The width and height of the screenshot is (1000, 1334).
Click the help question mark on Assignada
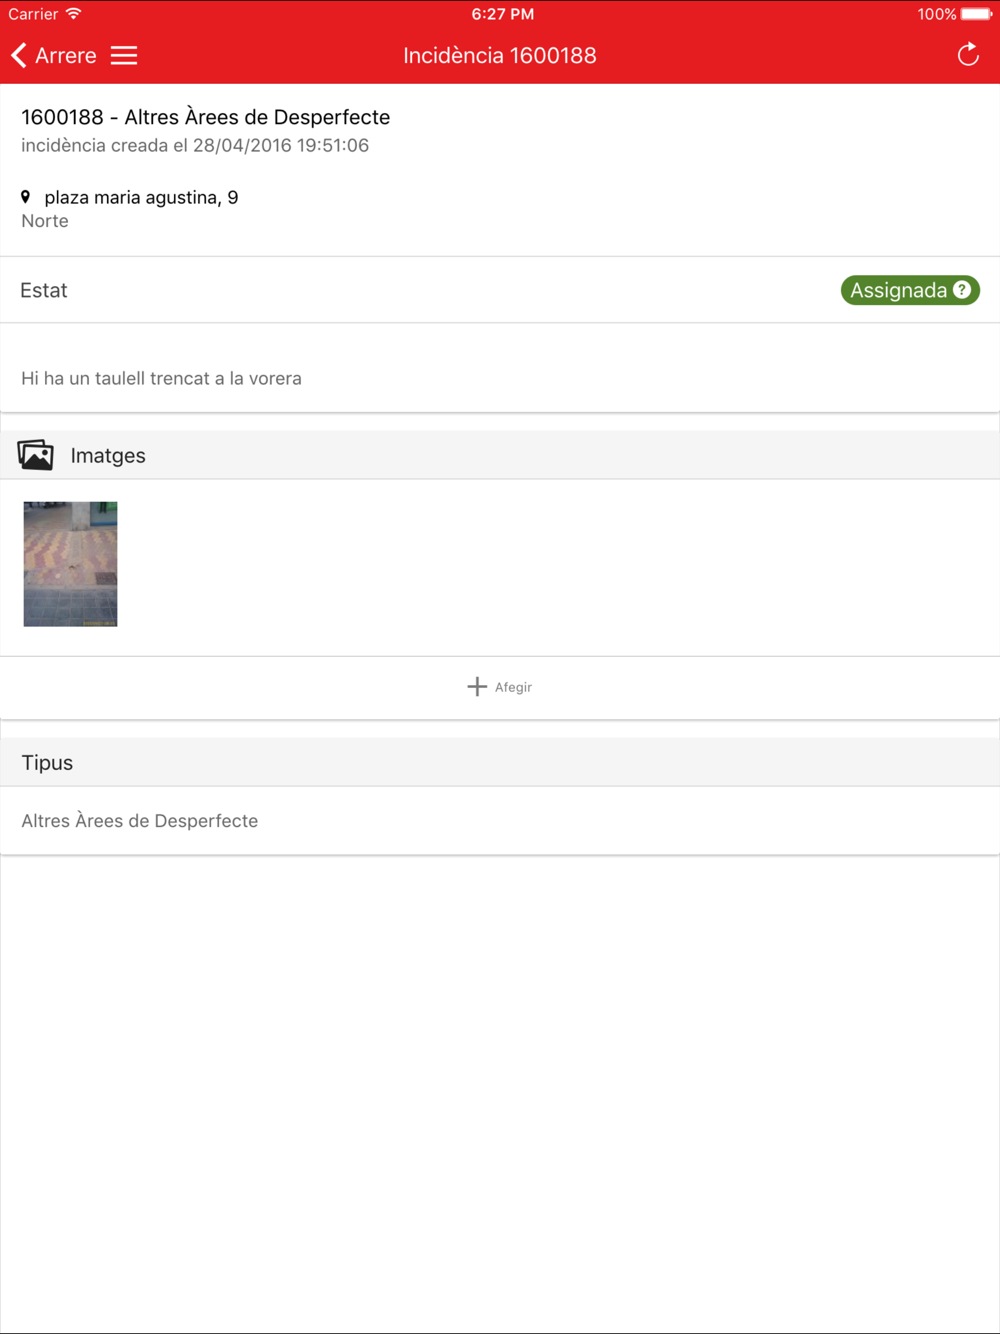(x=962, y=290)
